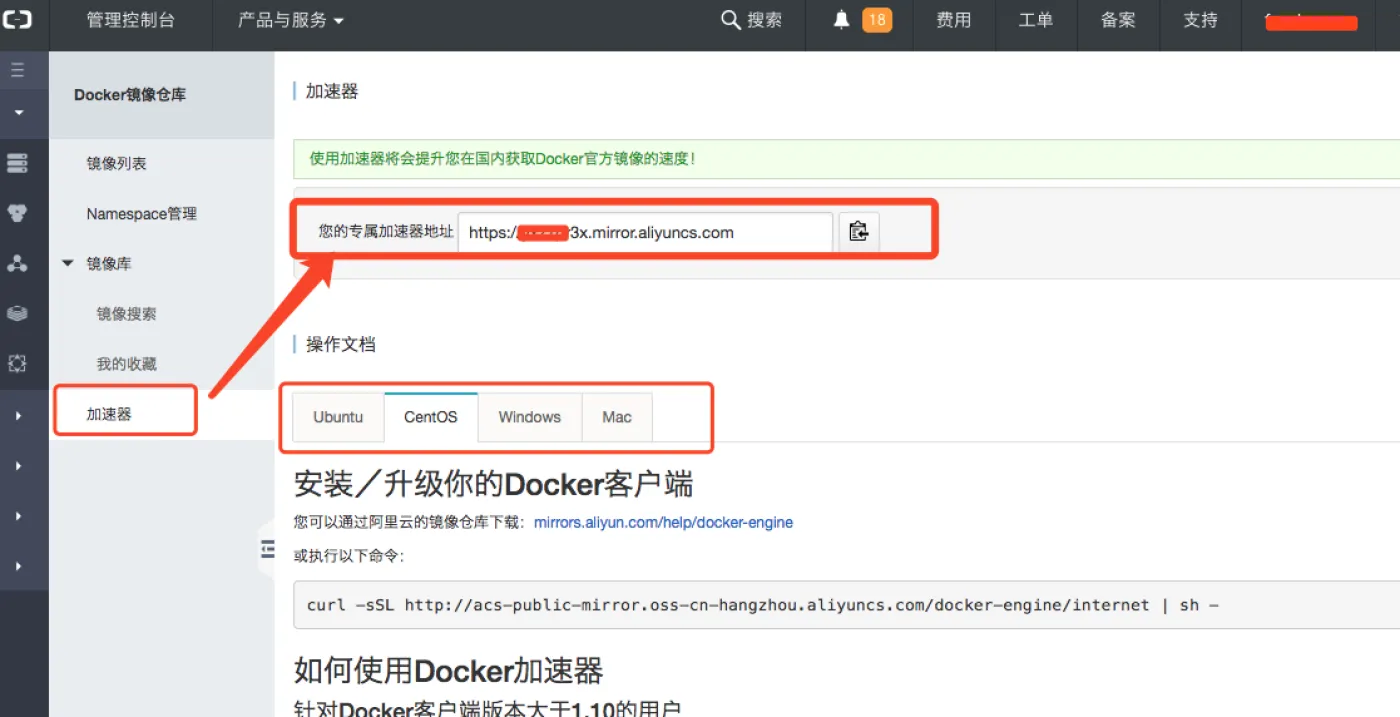The height and width of the screenshot is (717, 1400).
Task: Open the 备案 menu
Action: click(1118, 20)
